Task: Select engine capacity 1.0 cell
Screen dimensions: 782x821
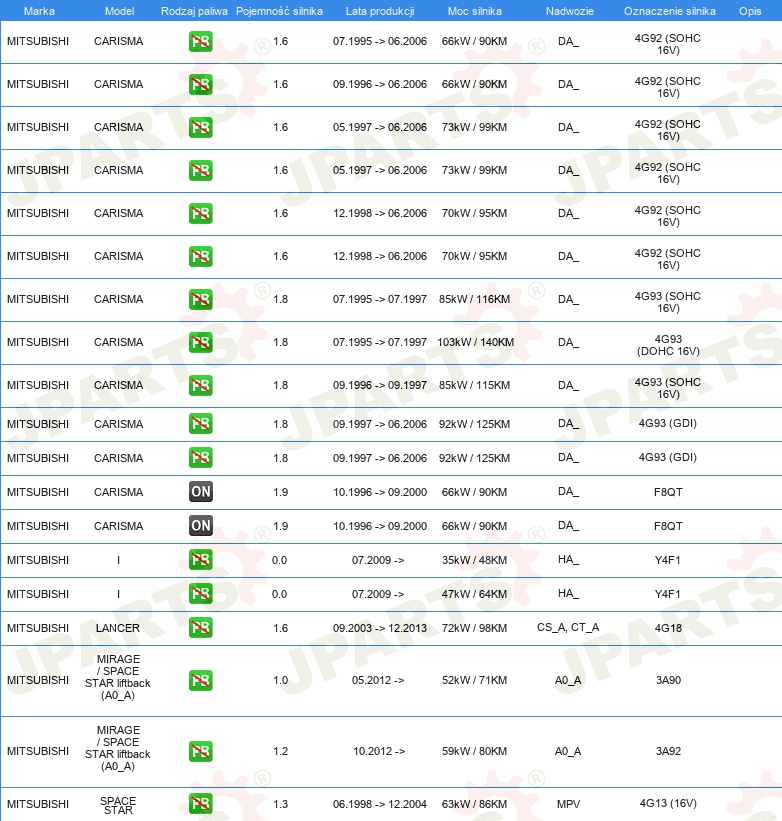Action: tap(281, 681)
